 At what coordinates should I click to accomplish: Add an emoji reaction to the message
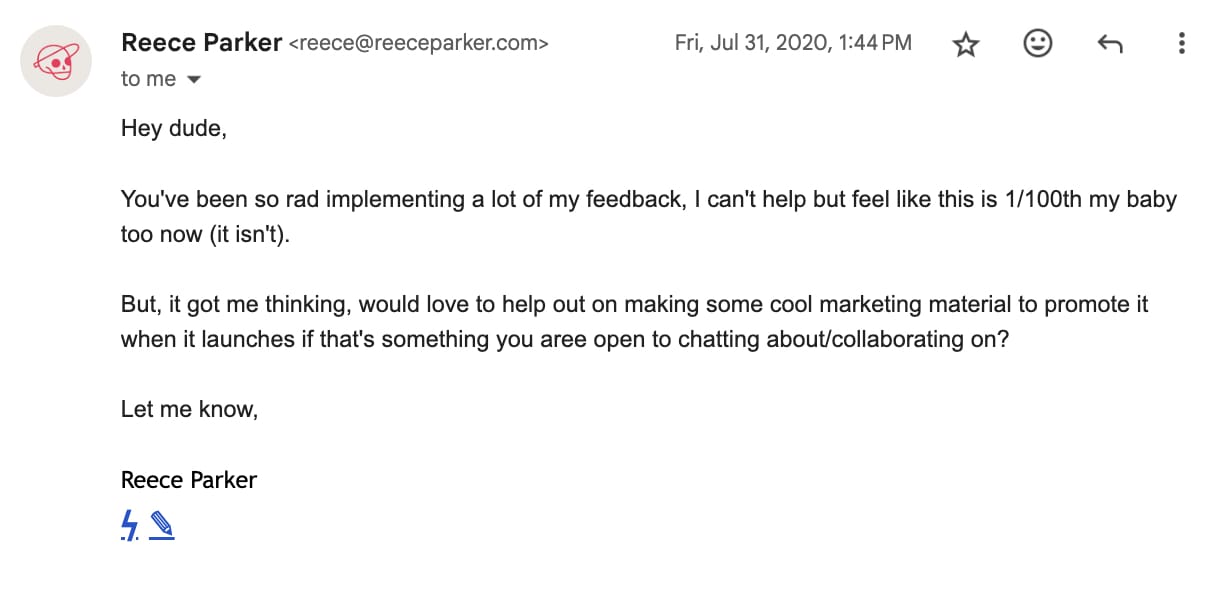(1038, 44)
